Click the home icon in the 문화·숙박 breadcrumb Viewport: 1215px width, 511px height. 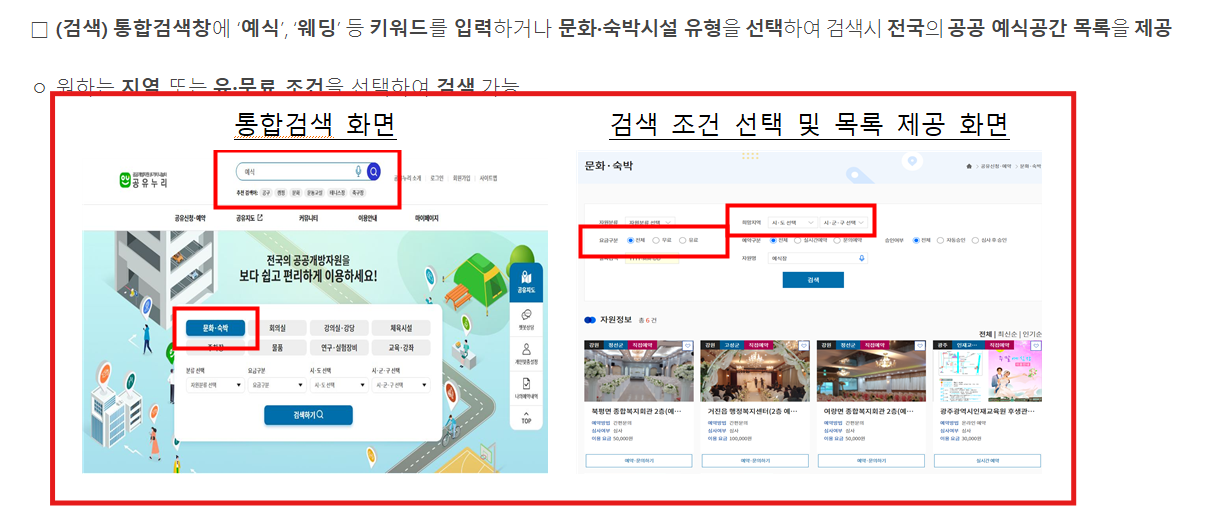click(x=969, y=166)
